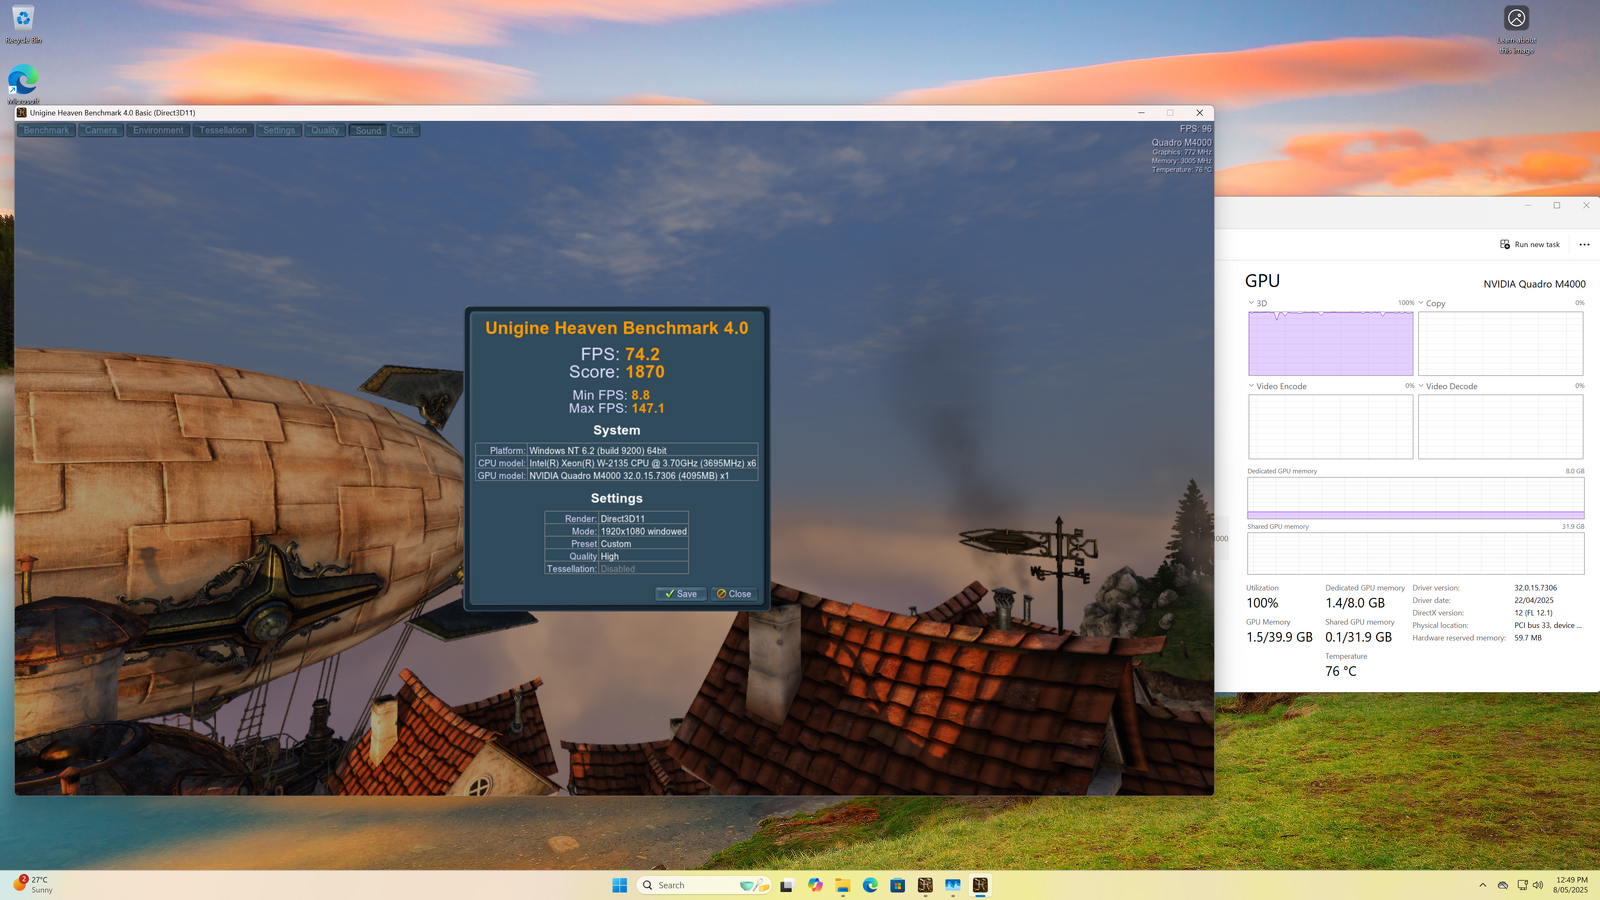This screenshot has height=900, width=1600.
Task: Click the 1920x1080 windowed mode cell
Action: pos(643,531)
